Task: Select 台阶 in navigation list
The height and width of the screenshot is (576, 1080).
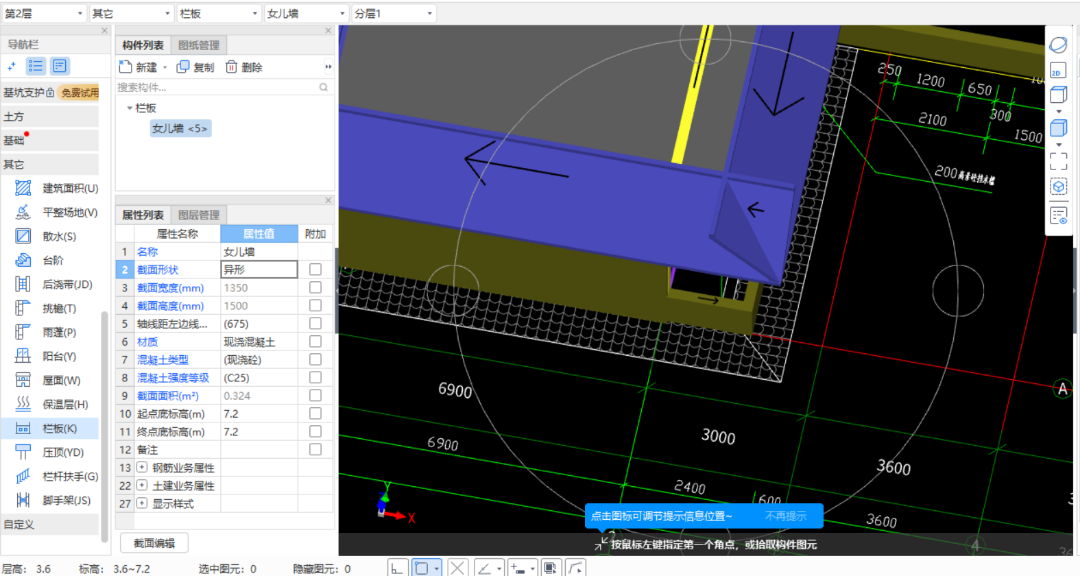Action: (x=40, y=260)
